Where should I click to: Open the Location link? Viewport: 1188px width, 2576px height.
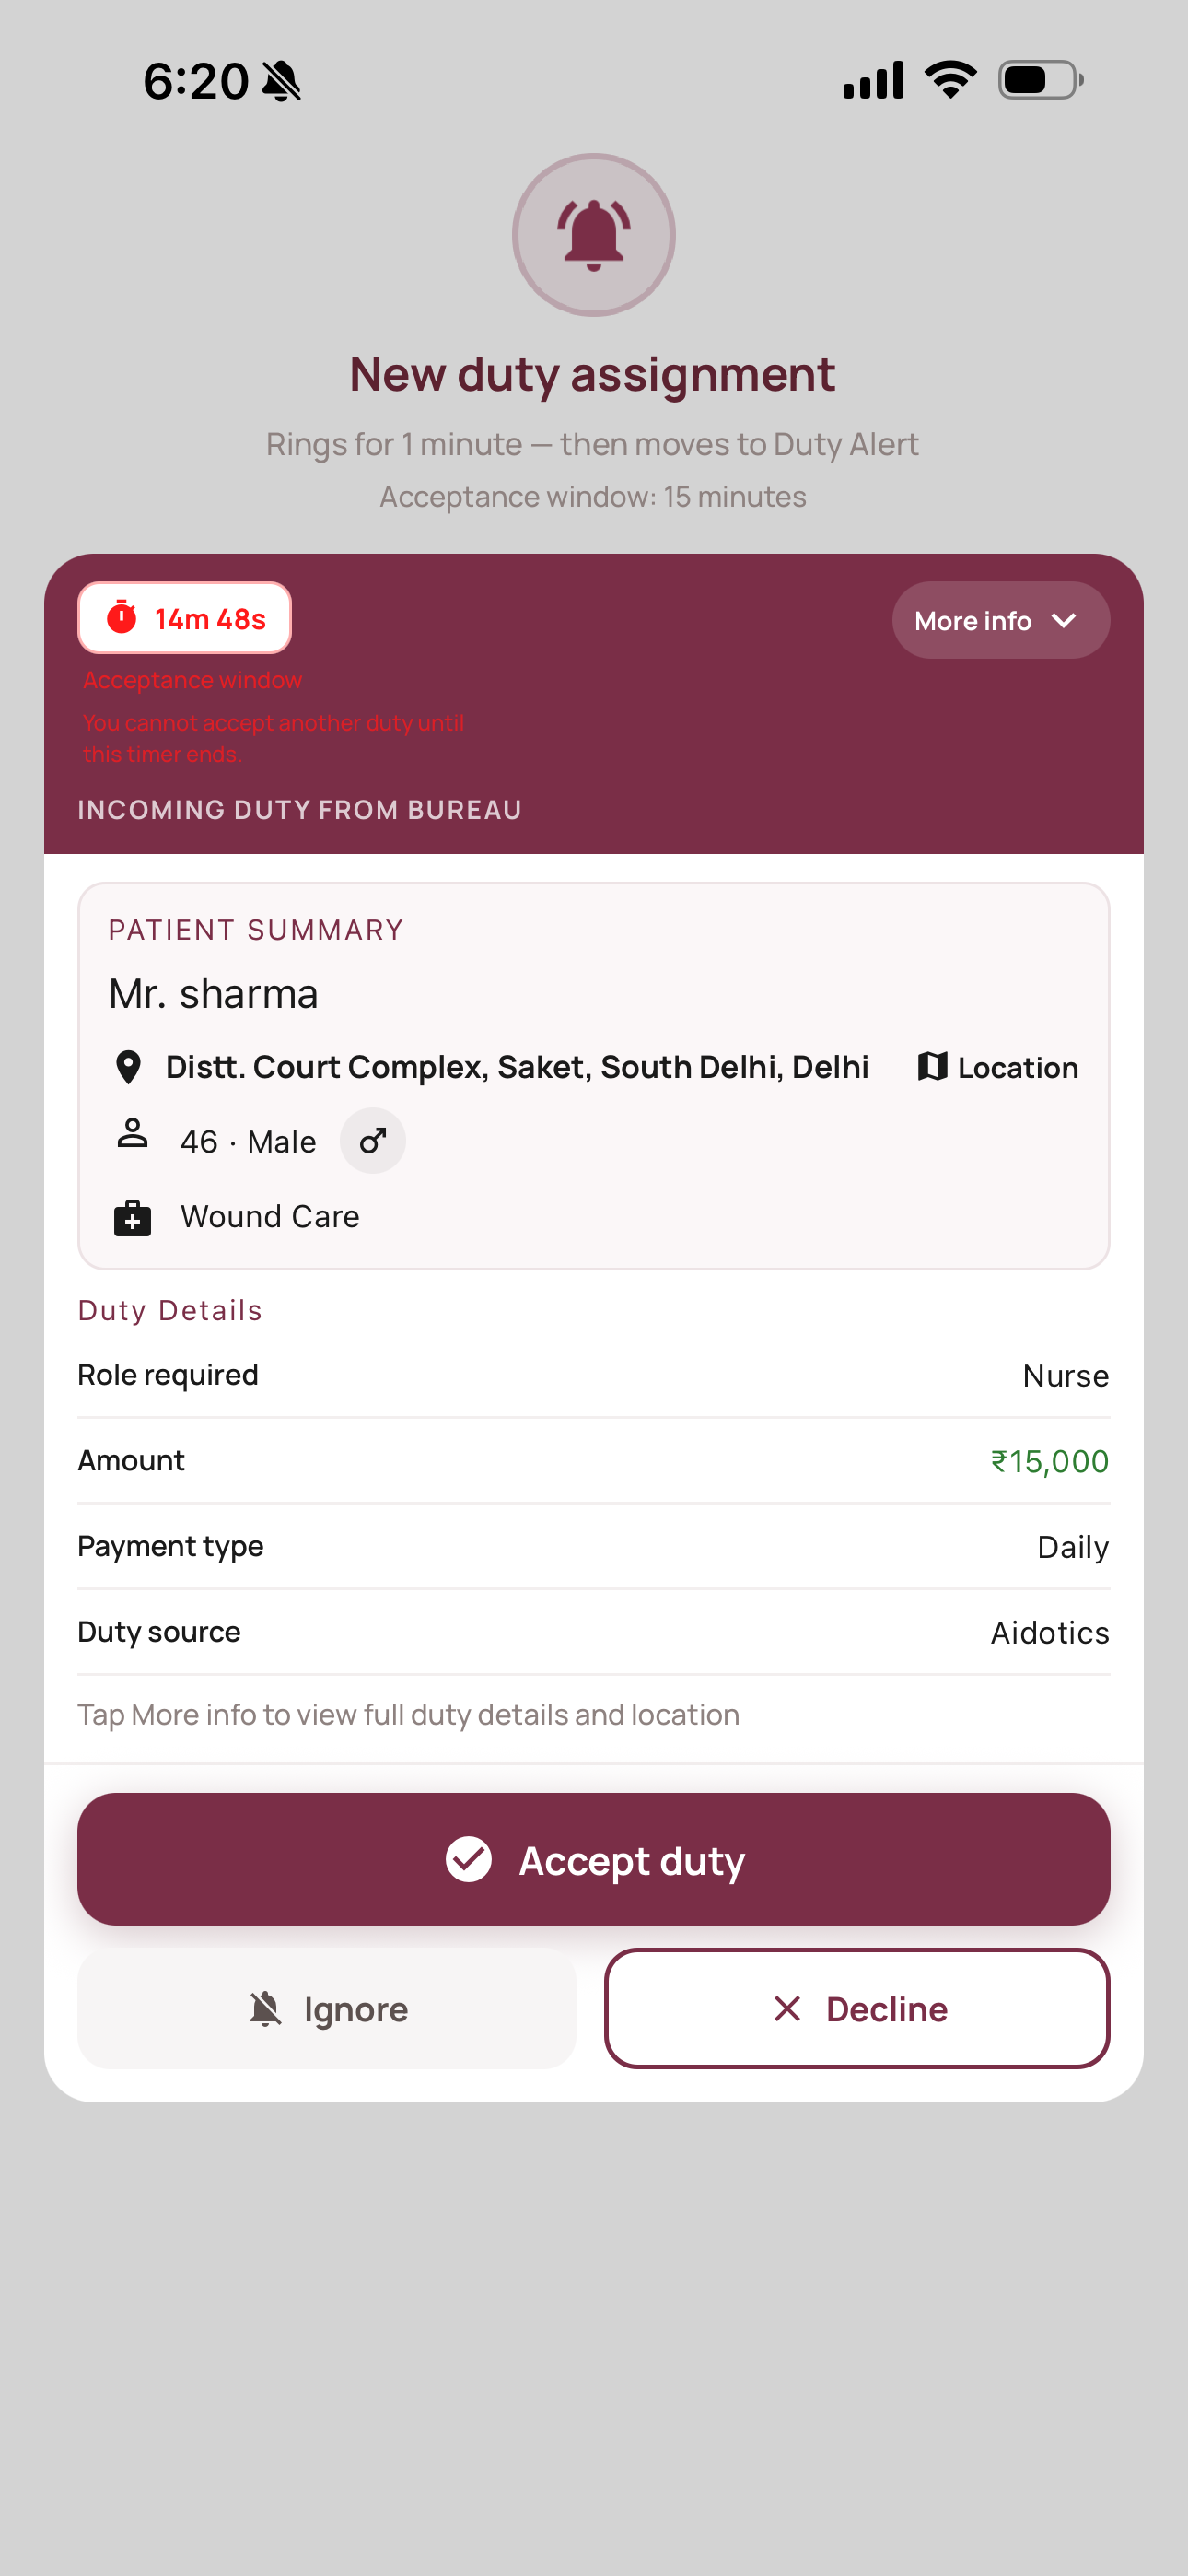[998, 1067]
